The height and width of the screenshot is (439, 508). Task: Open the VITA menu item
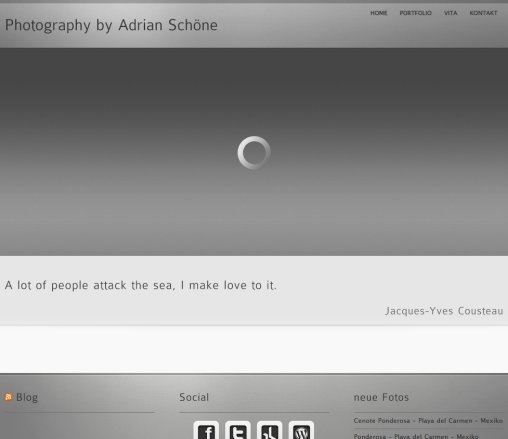(450, 13)
